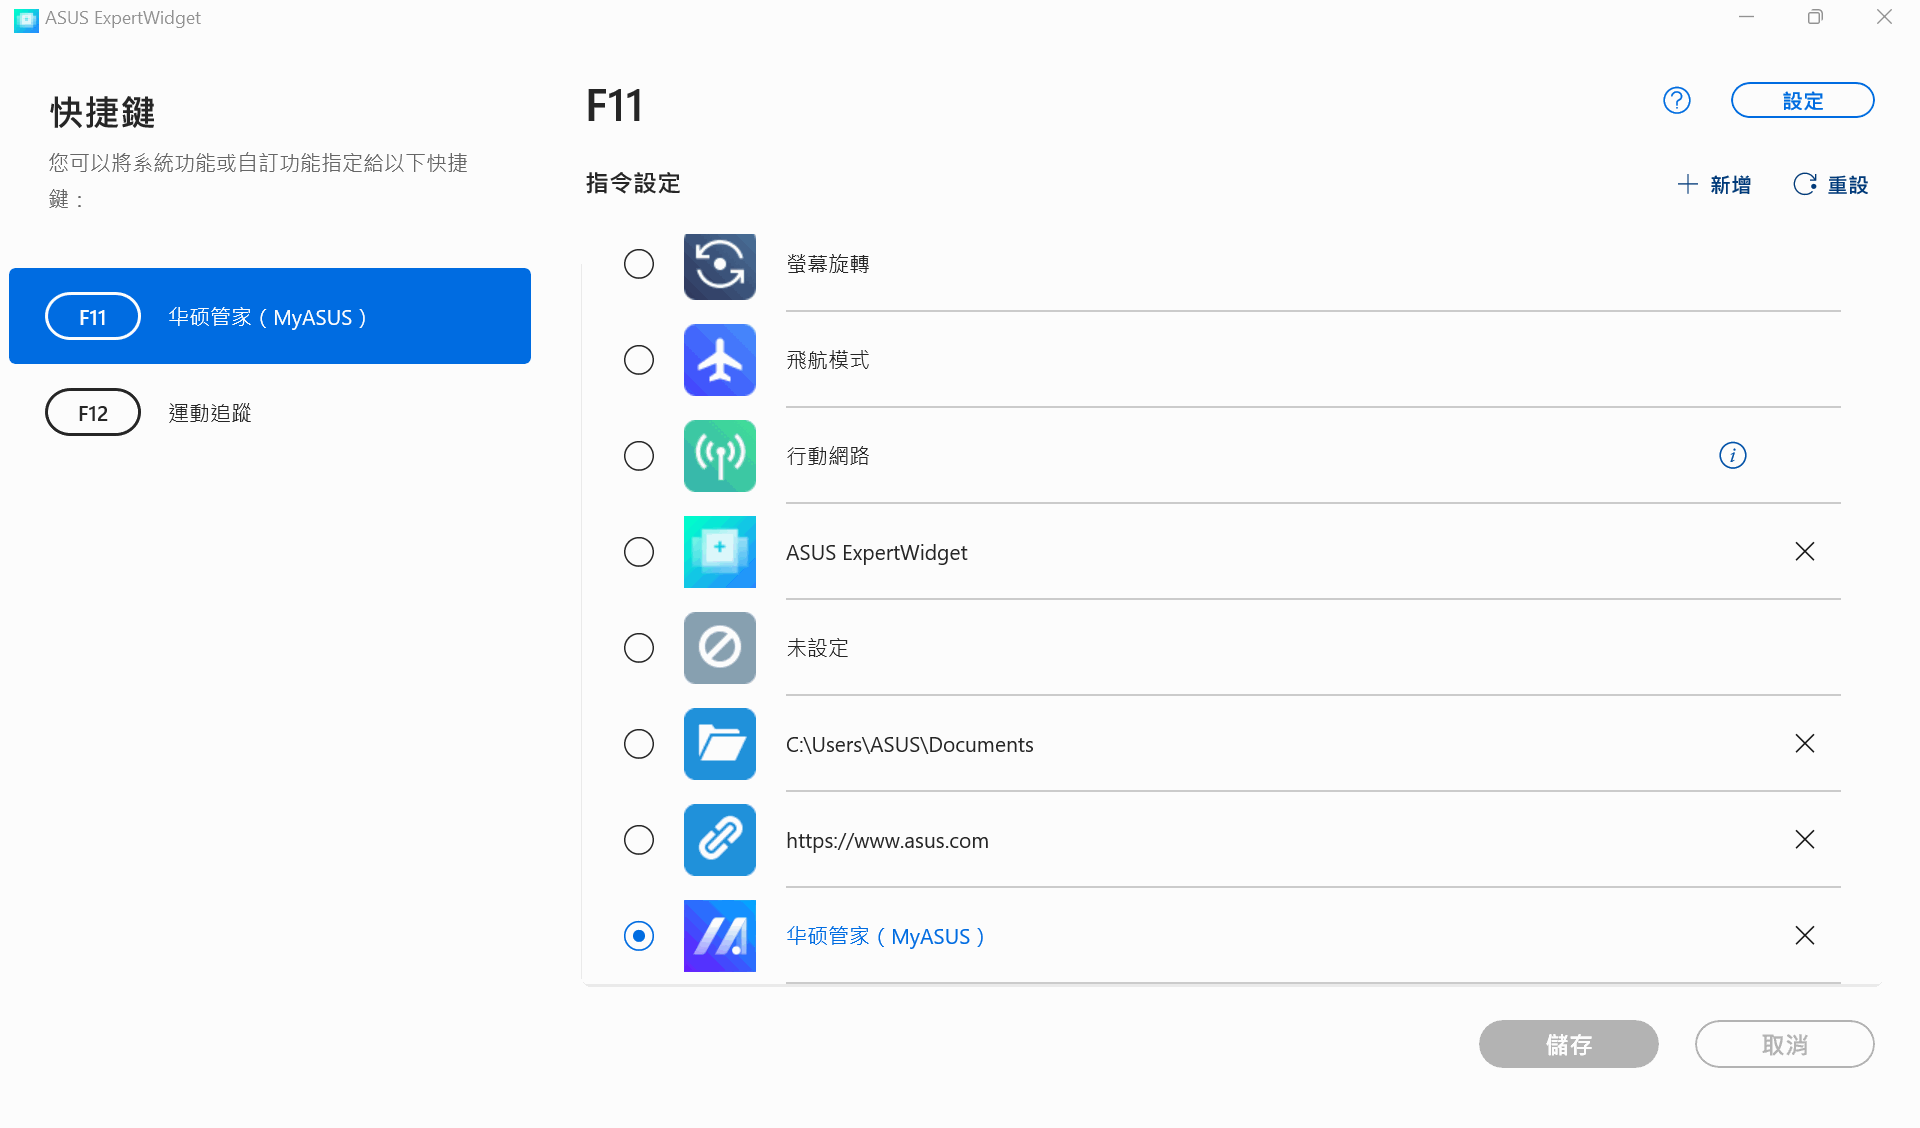Click the F12 key badge

93,412
